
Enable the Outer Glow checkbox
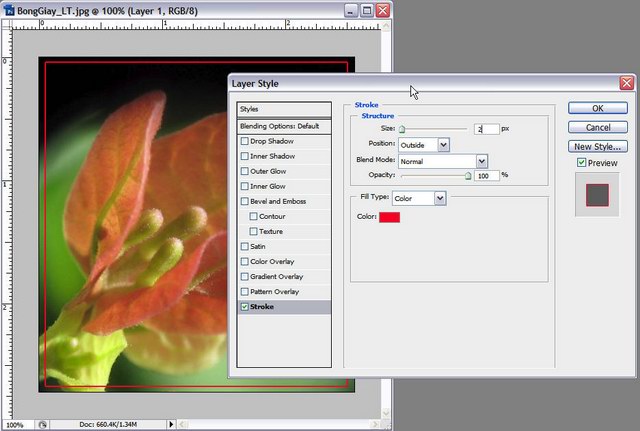pyautogui.click(x=245, y=171)
